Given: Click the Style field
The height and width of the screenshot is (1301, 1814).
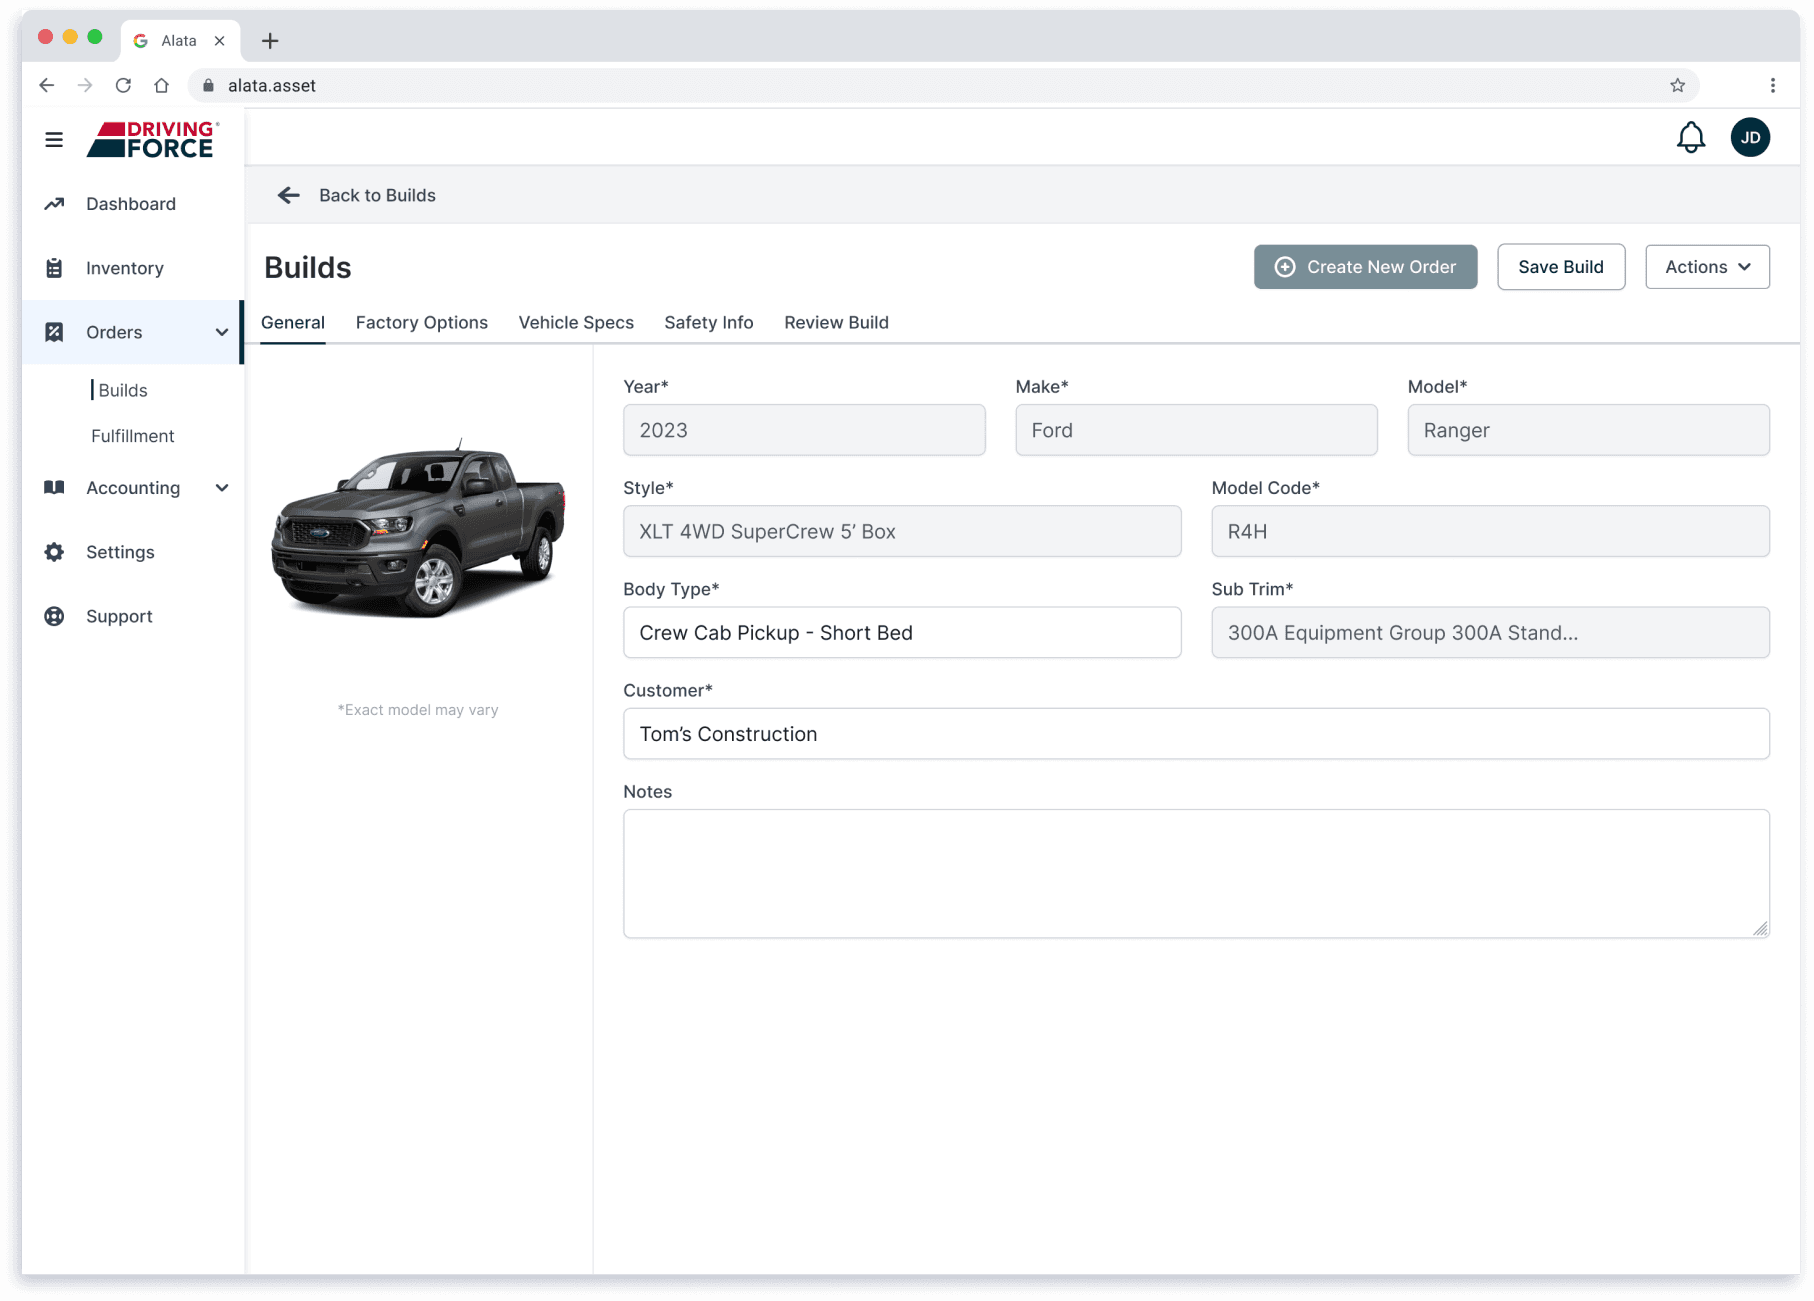Looking at the screenshot, I should point(902,531).
